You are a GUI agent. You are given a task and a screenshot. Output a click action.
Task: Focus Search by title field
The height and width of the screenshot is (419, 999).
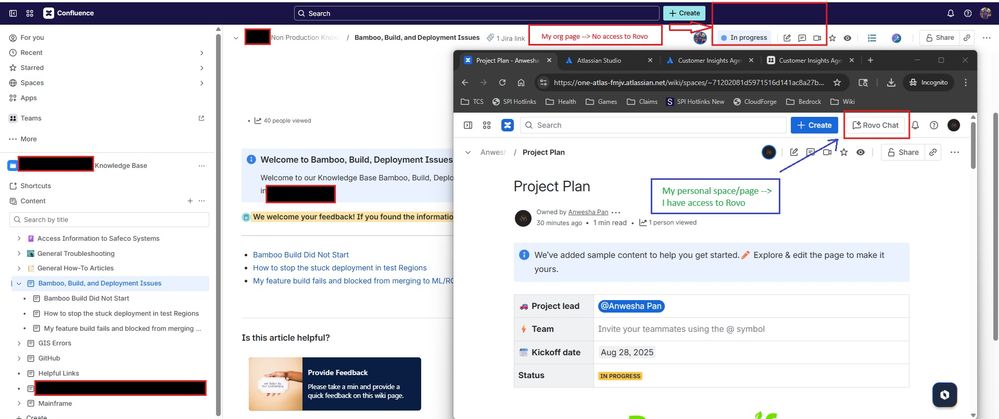[x=109, y=220]
